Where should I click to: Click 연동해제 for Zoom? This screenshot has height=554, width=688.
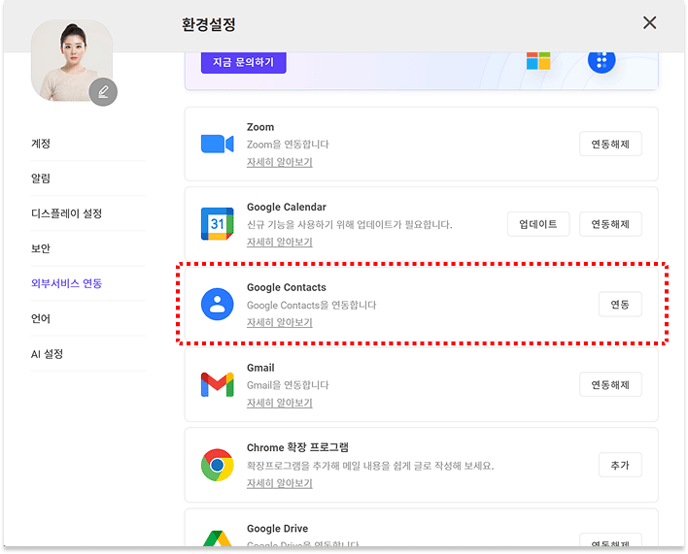[610, 144]
